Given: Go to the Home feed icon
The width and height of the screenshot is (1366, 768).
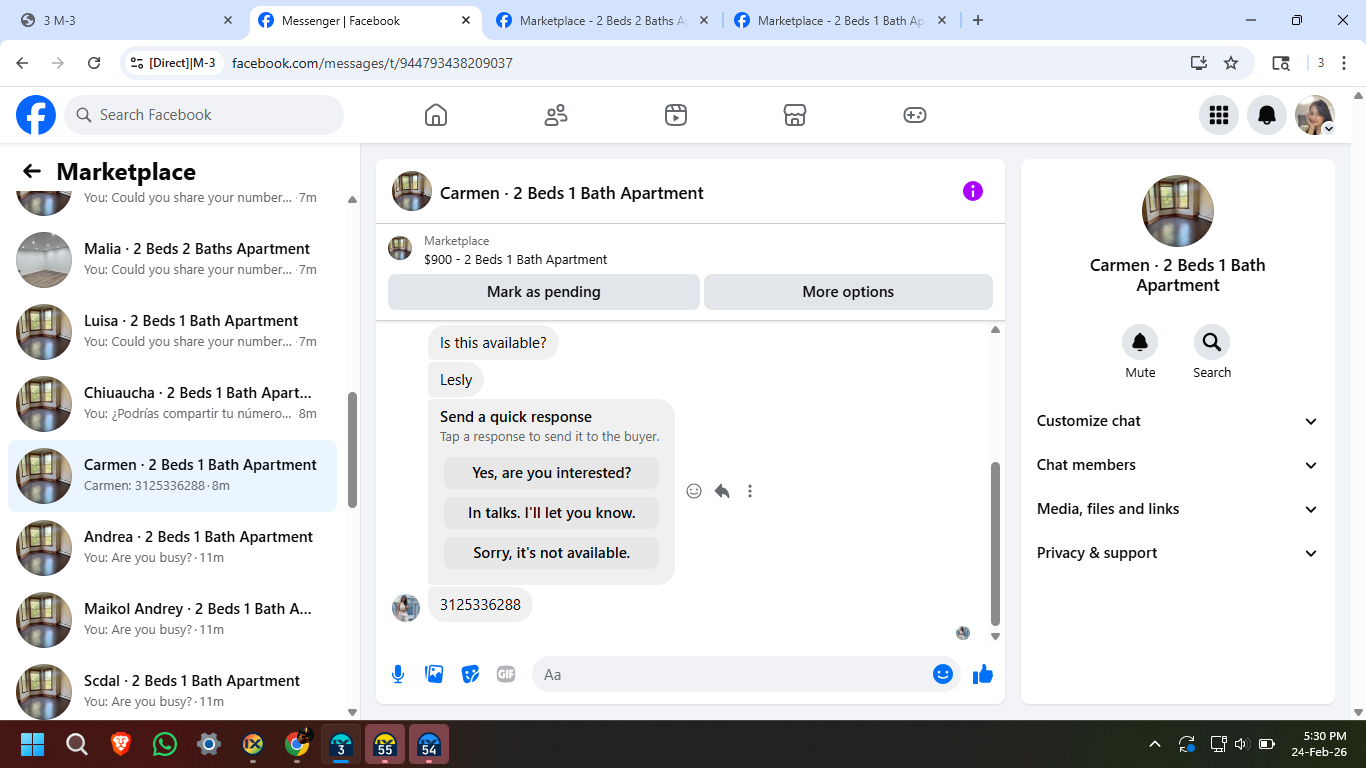Looking at the screenshot, I should tap(436, 115).
